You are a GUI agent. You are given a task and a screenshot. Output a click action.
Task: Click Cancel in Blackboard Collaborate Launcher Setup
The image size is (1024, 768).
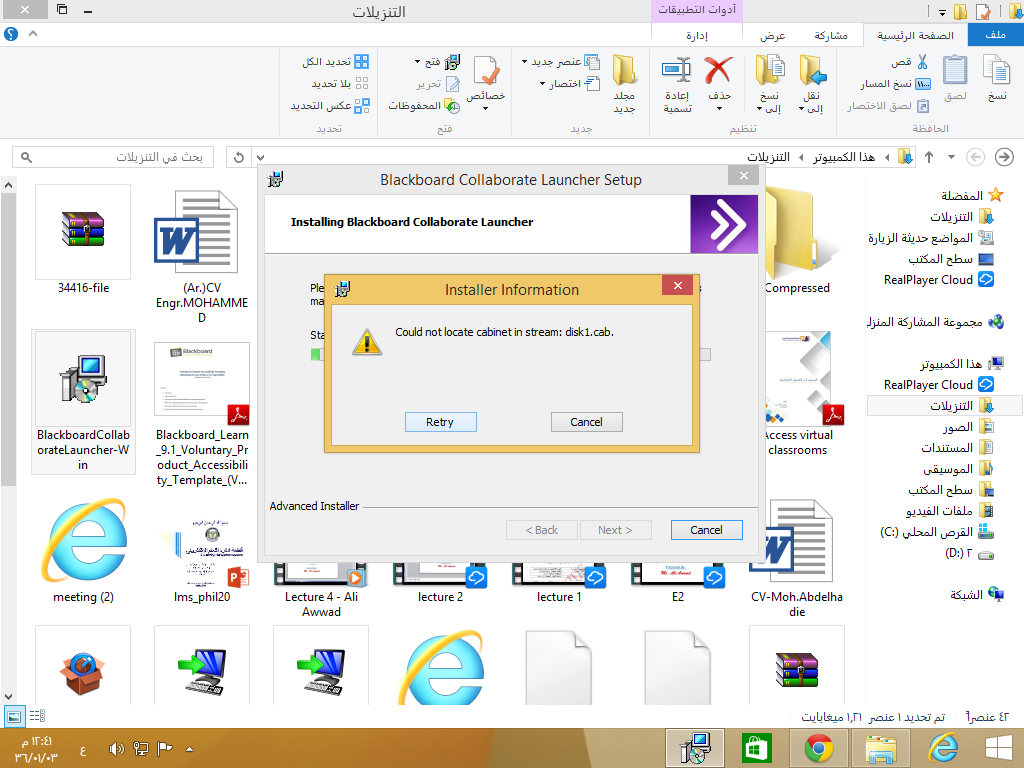pos(706,530)
